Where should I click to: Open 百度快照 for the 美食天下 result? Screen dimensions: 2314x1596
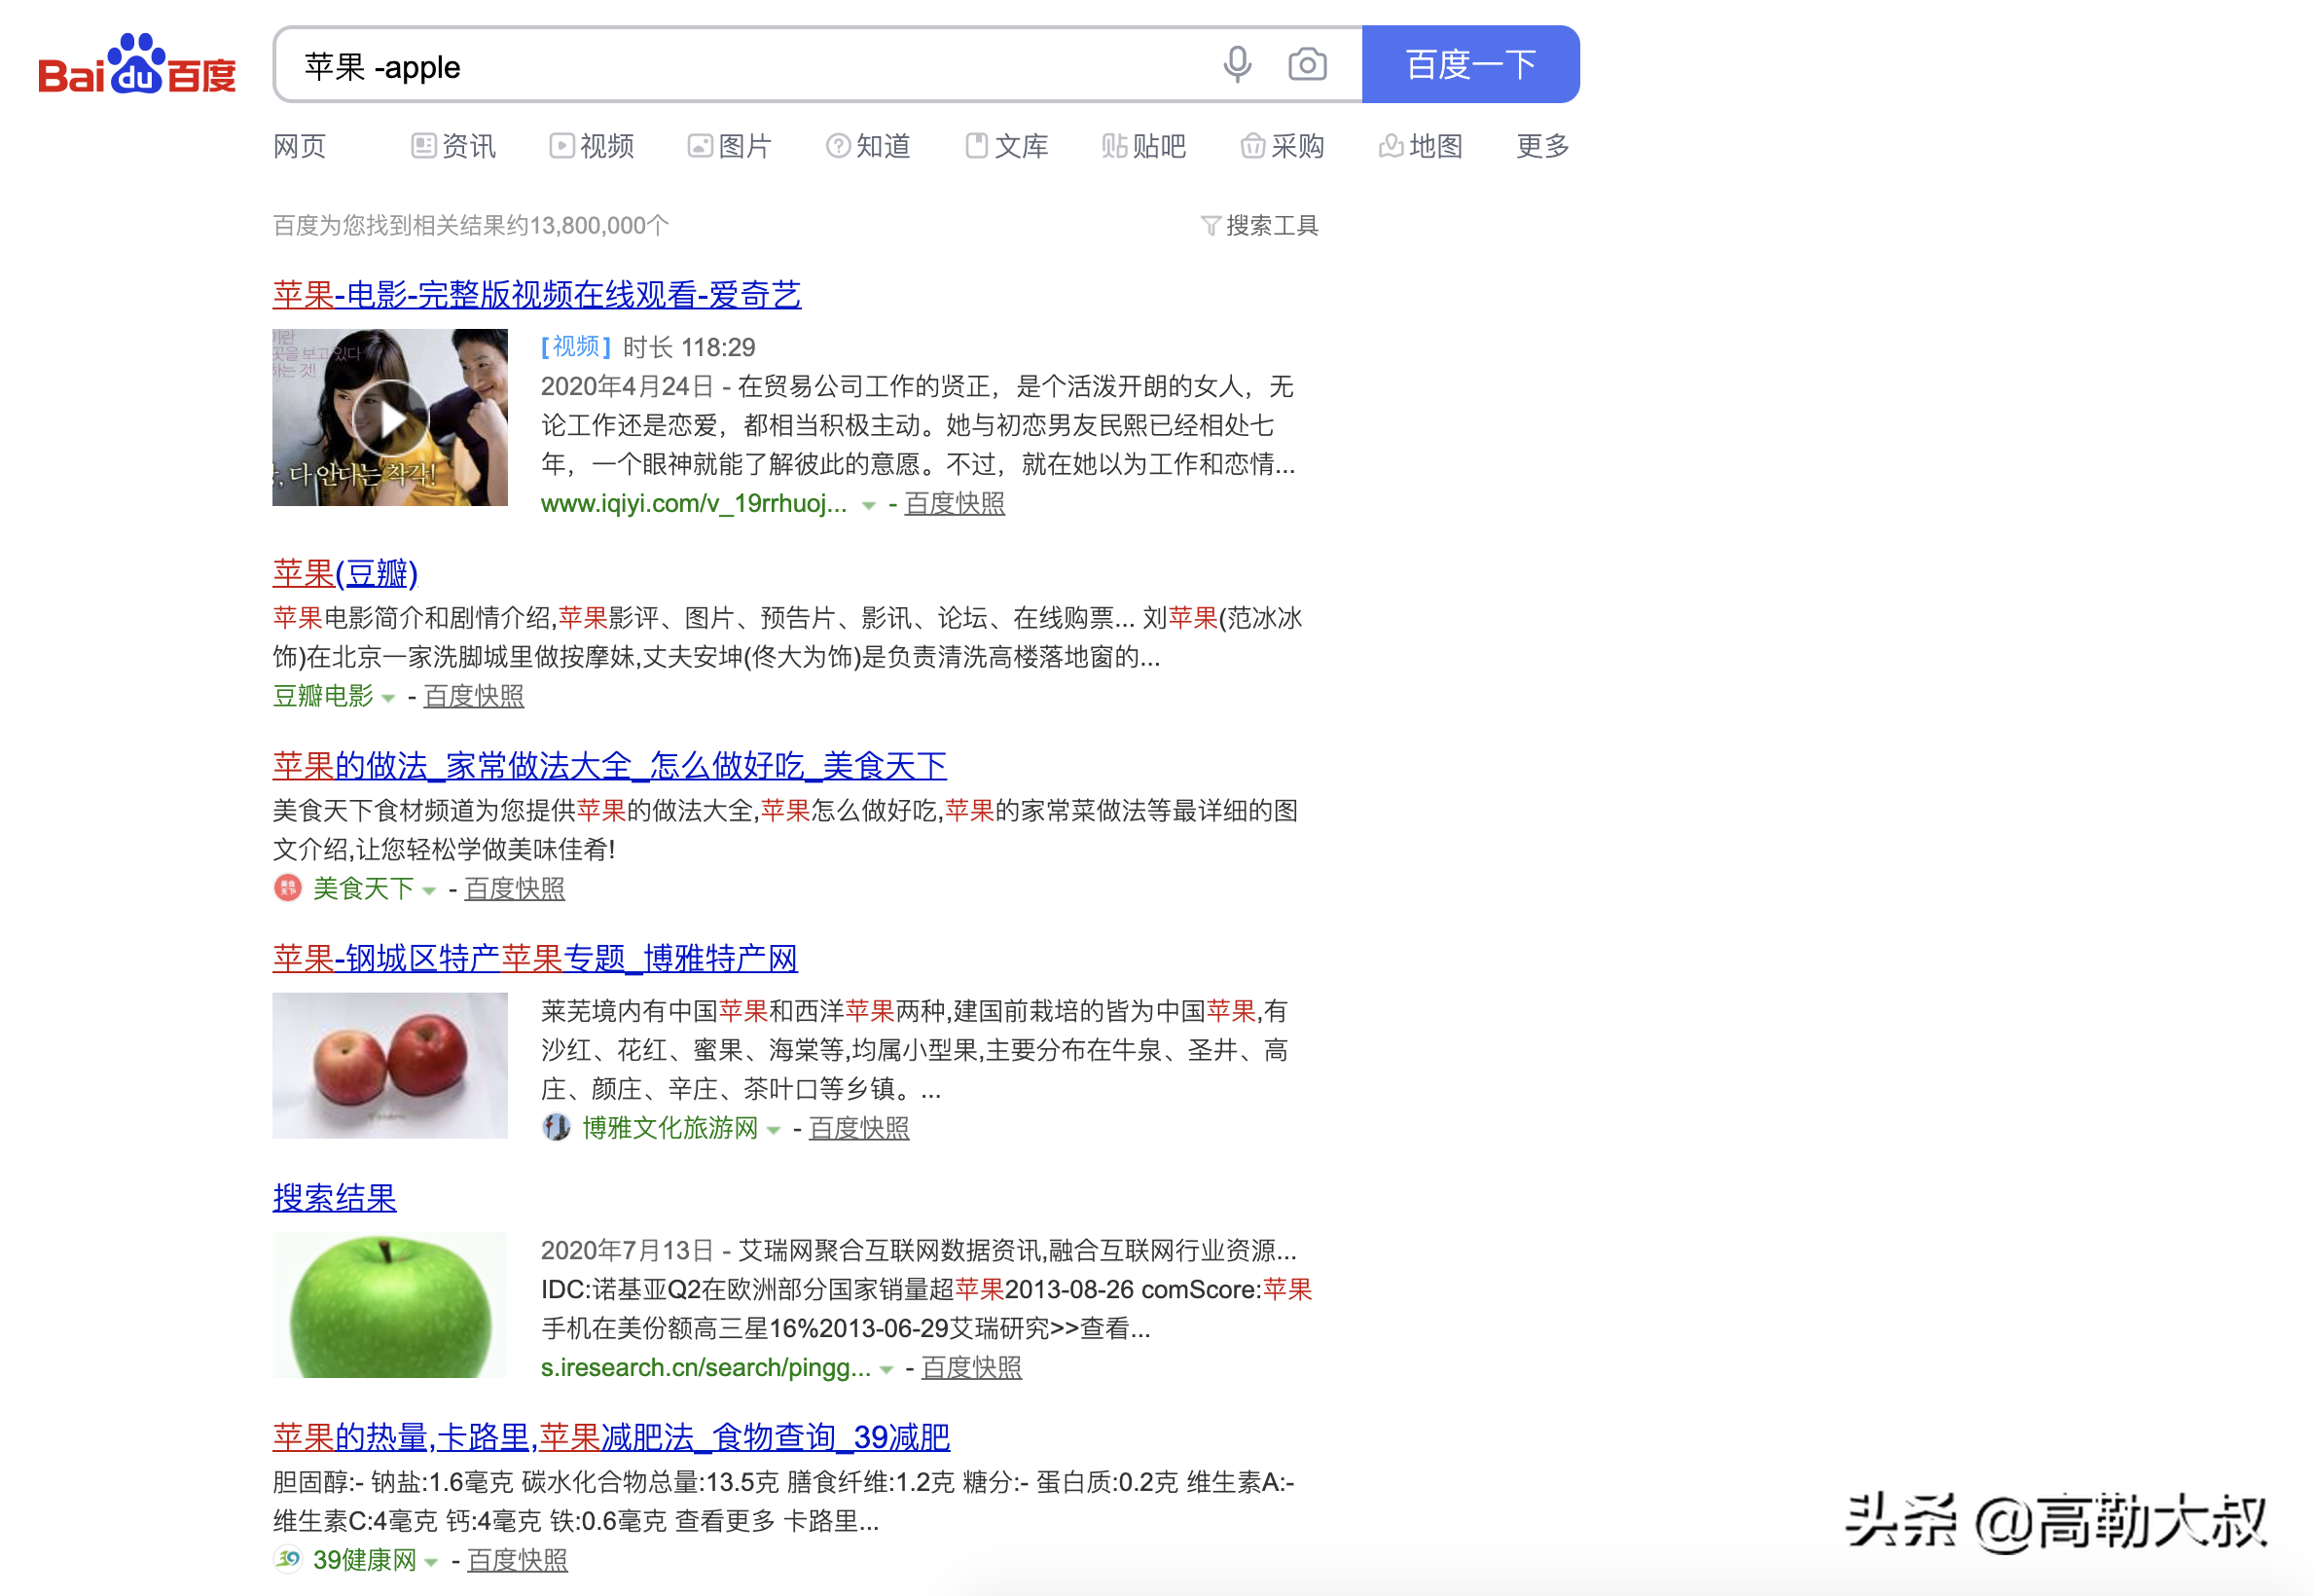tap(515, 889)
